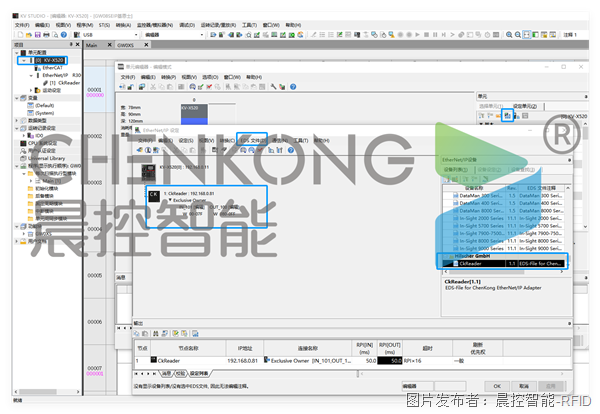Click project panel horizontal scrollbar
The height and width of the screenshot is (414, 600).
point(47,392)
